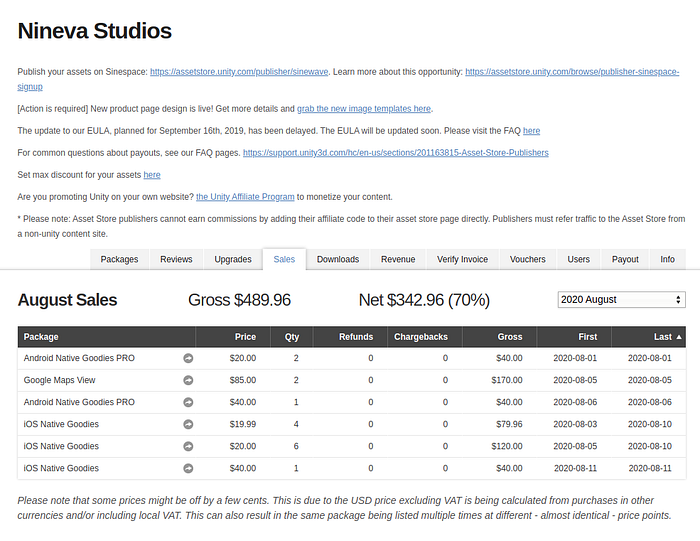The height and width of the screenshot is (541, 700).
Task: Sort table by Chargebacks column header
Action: [425, 337]
